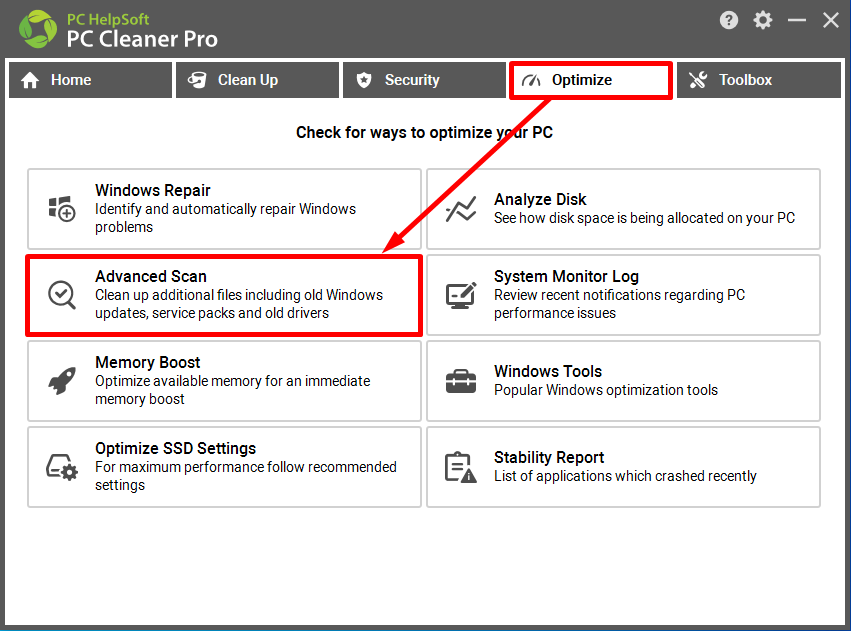Screen dimensions: 851x631
Task: Select the Optimize tab
Action: click(591, 80)
